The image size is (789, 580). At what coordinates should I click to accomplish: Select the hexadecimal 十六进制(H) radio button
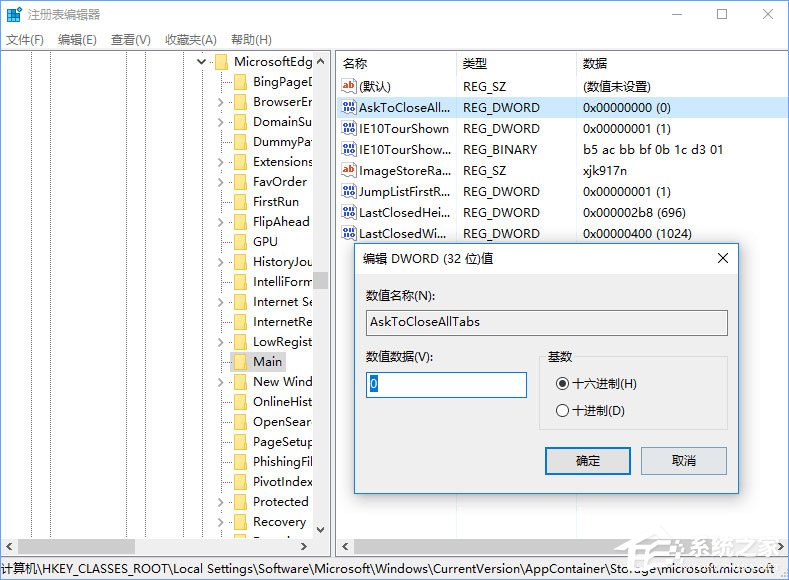point(563,384)
